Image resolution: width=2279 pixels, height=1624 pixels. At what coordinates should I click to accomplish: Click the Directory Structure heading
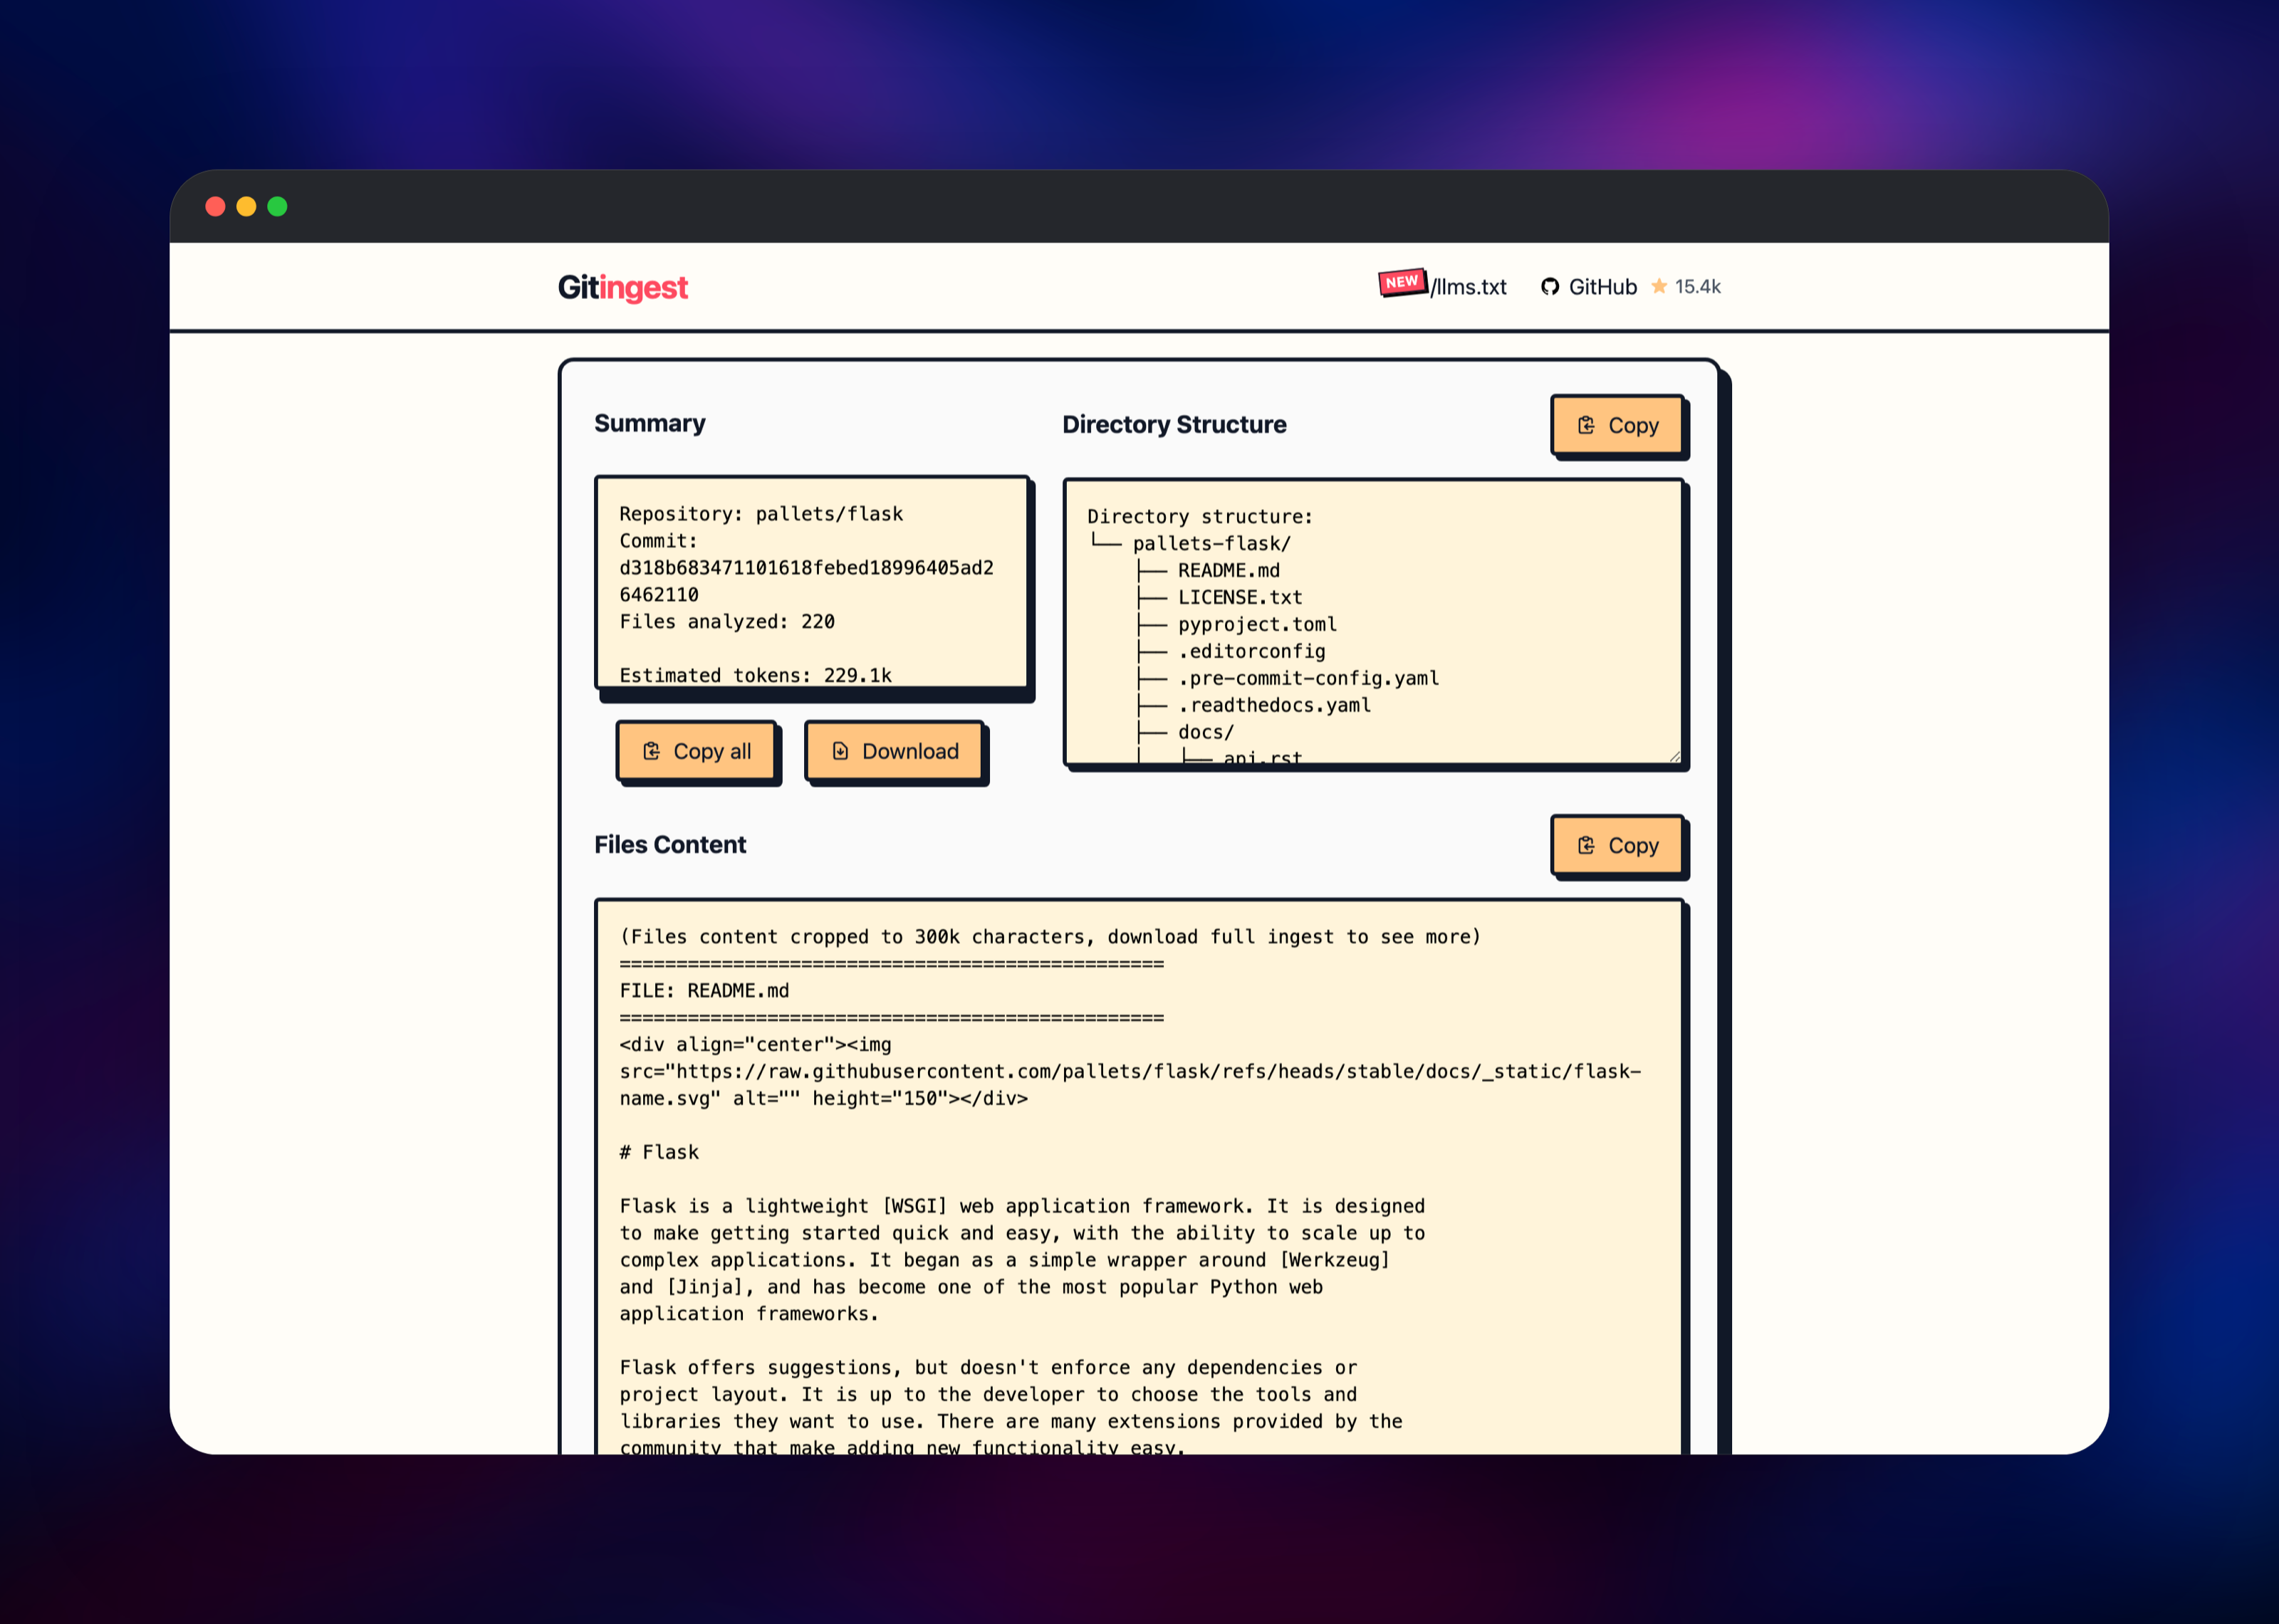[1174, 424]
